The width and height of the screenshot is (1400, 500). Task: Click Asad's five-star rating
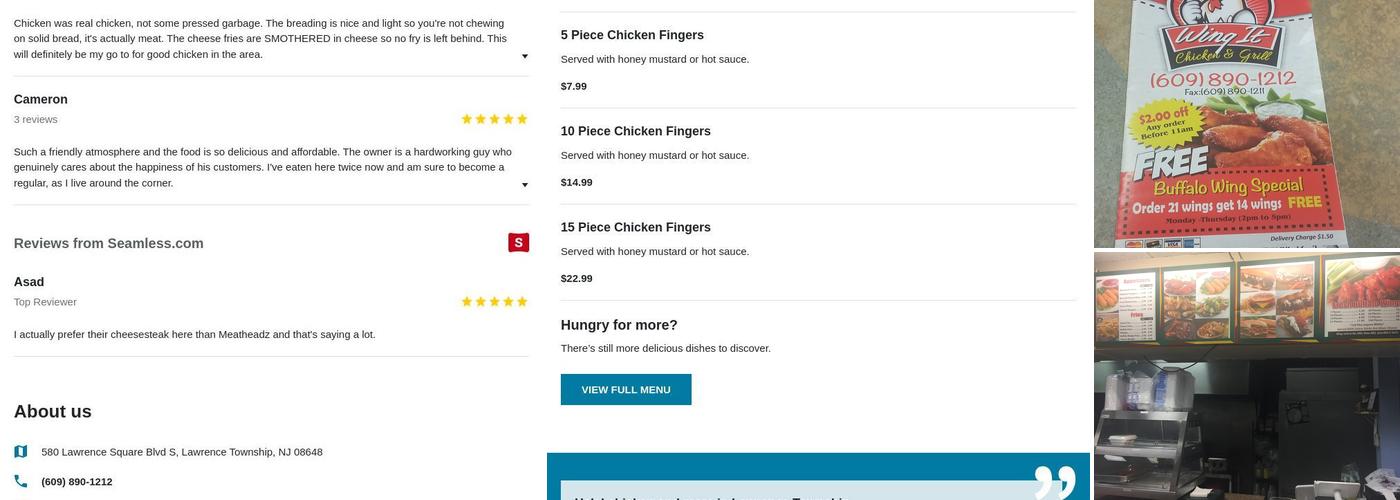click(x=494, y=302)
